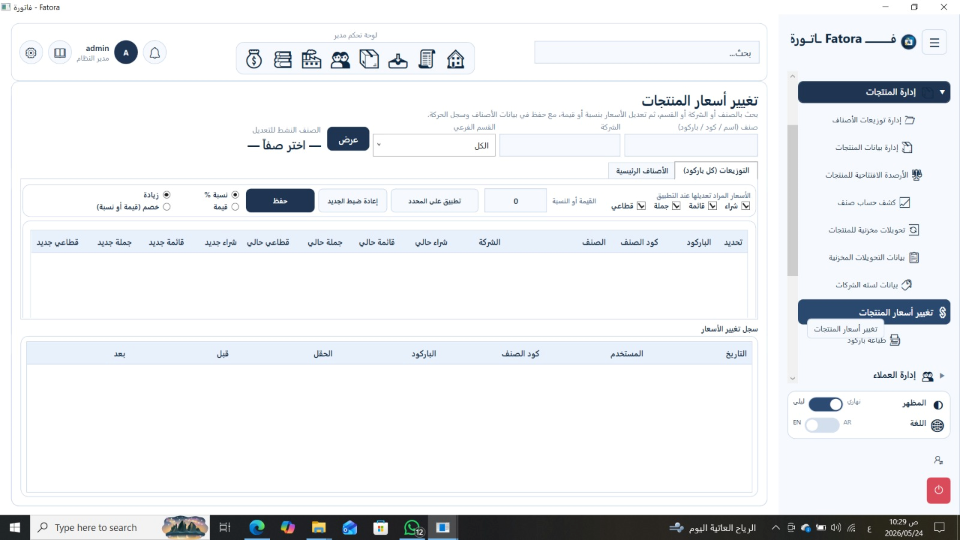The image size is (960, 540).
Task: Select the زيادة radio button
Action: click(167, 195)
